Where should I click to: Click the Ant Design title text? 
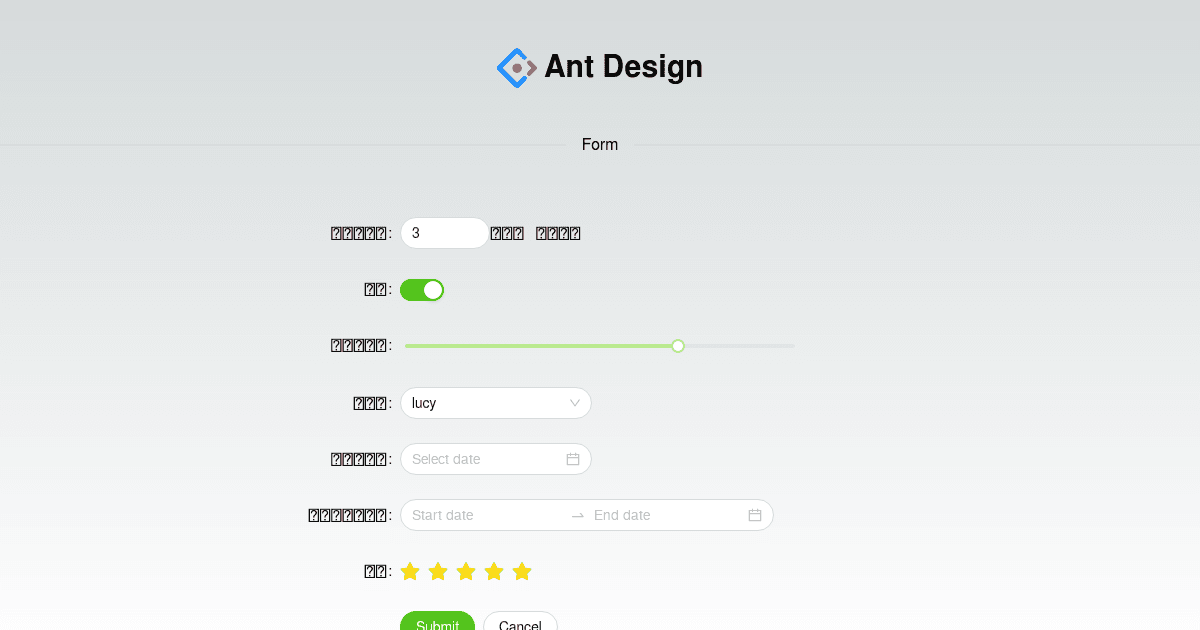pos(624,67)
